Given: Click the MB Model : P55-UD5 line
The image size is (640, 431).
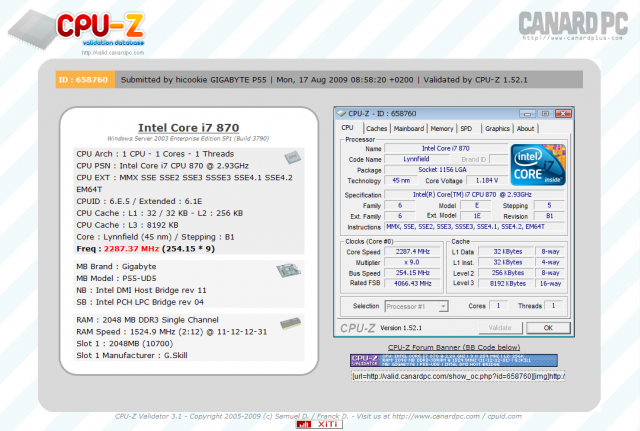Looking at the screenshot, I should (116, 278).
